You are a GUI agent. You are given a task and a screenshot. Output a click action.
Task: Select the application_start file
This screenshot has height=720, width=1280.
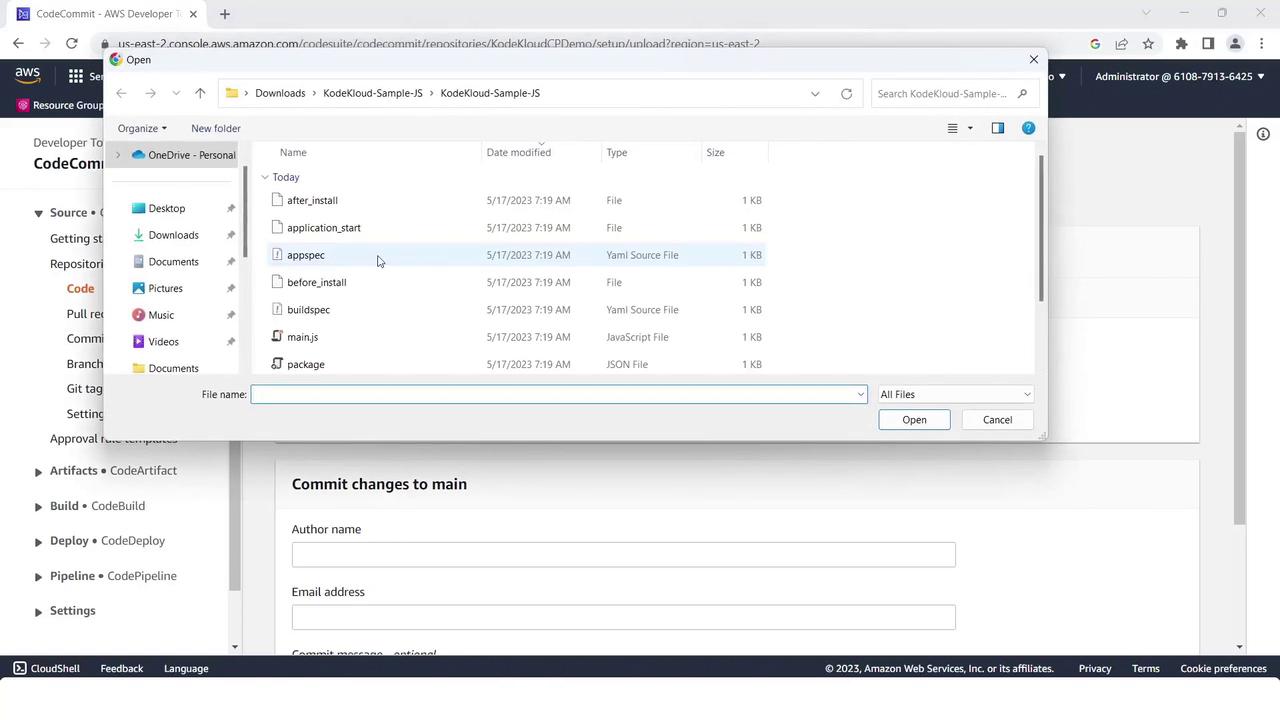coord(517,228)
